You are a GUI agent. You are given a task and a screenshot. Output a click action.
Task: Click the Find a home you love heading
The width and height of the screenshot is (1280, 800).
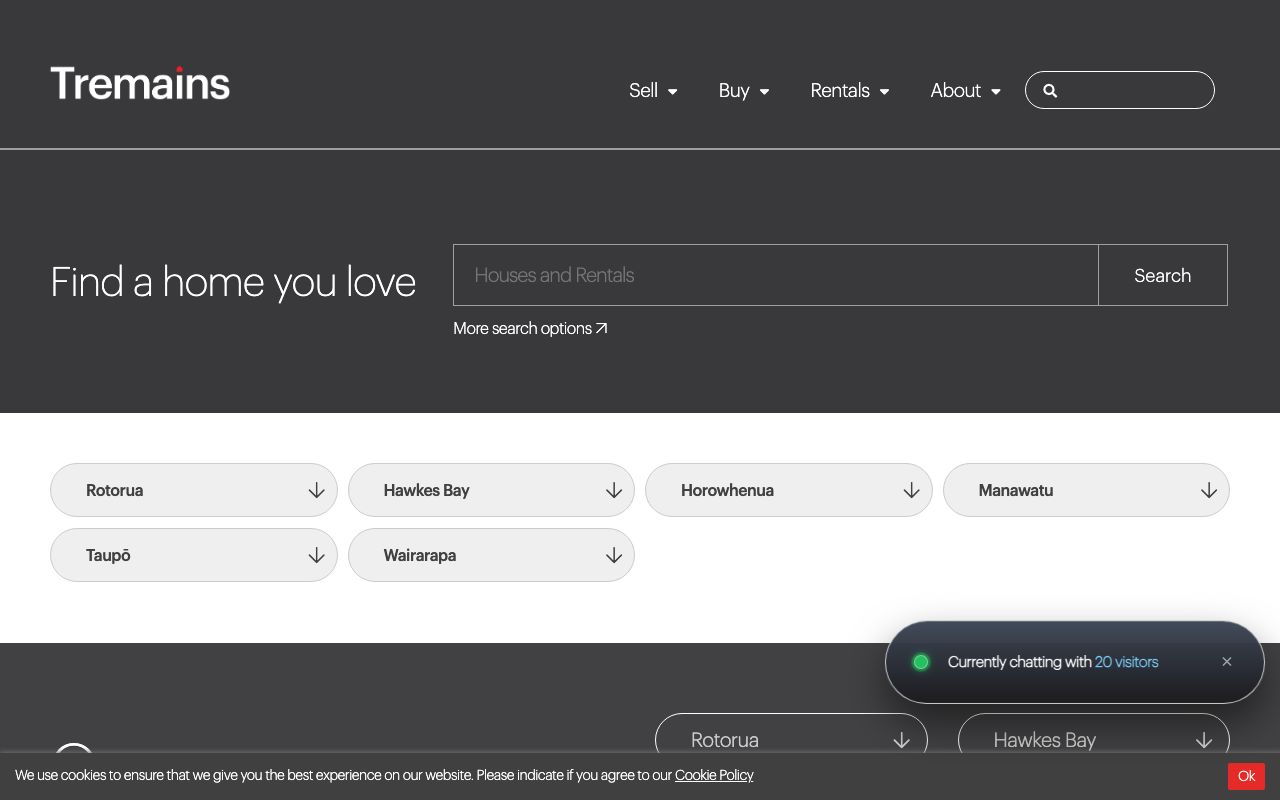(x=233, y=282)
